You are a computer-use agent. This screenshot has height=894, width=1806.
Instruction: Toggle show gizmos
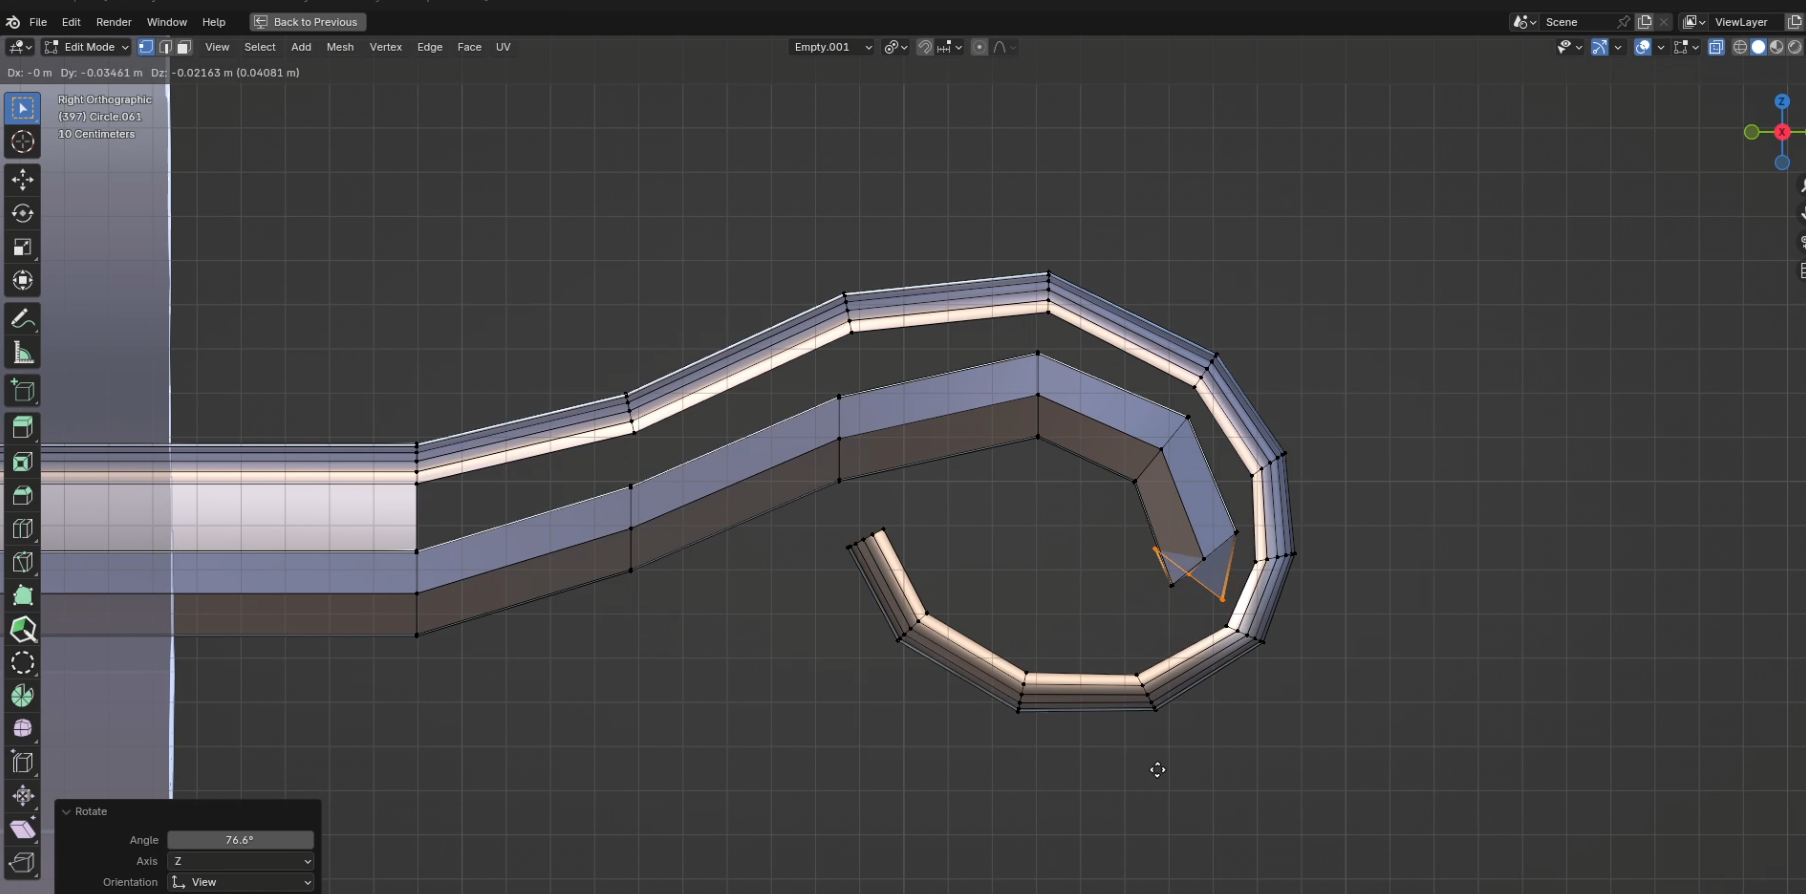click(x=1599, y=47)
